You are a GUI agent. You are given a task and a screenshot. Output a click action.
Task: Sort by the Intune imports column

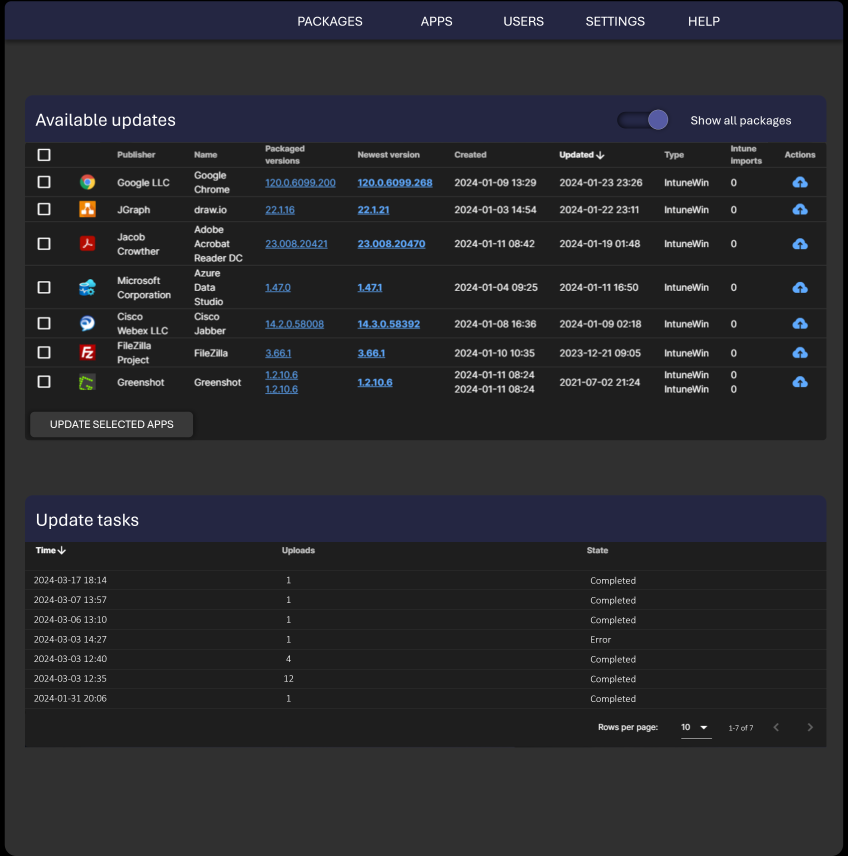tap(746, 155)
